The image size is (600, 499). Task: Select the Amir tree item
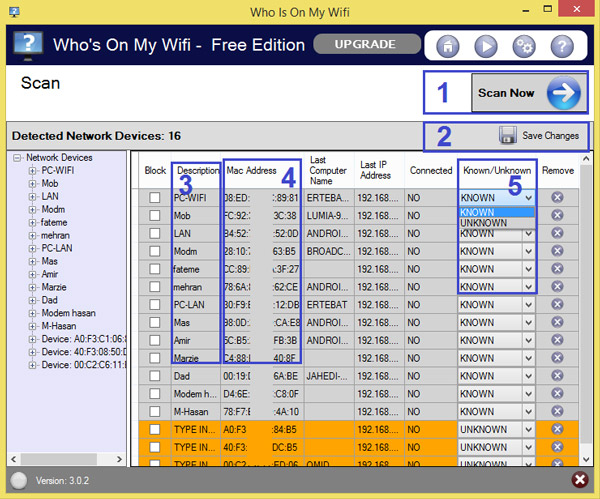(x=49, y=274)
